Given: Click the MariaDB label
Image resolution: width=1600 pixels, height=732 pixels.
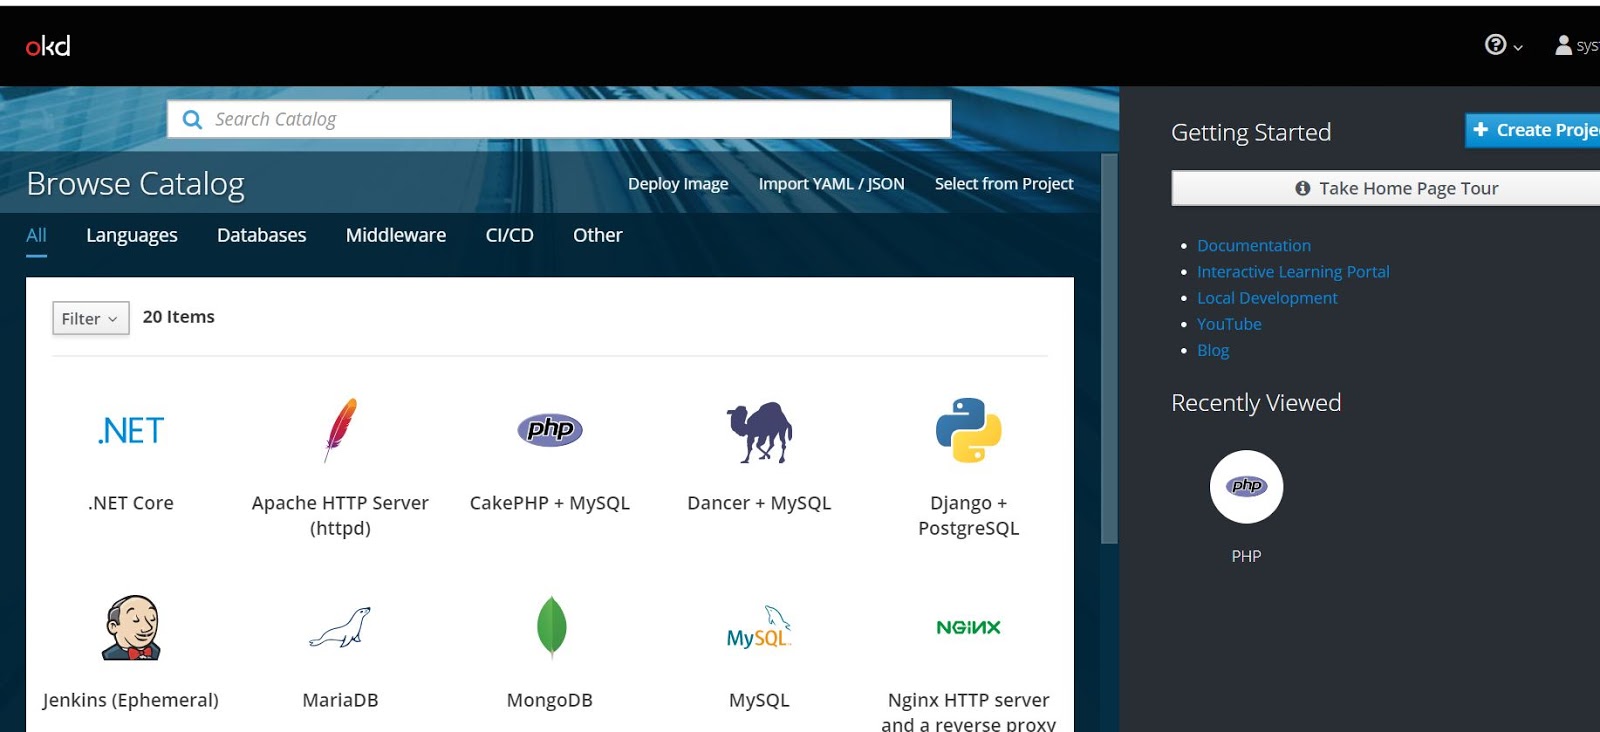Looking at the screenshot, I should tap(340, 700).
